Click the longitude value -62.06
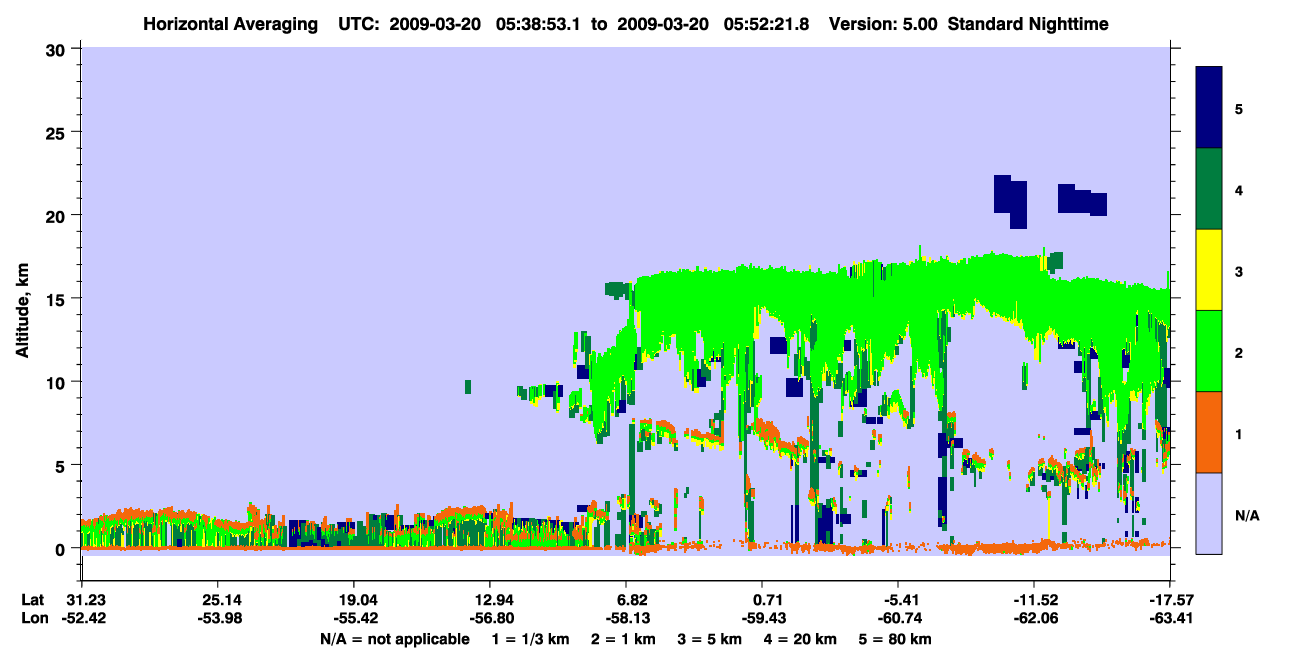Image resolution: width=1300 pixels, height=667 pixels. coord(1034,618)
